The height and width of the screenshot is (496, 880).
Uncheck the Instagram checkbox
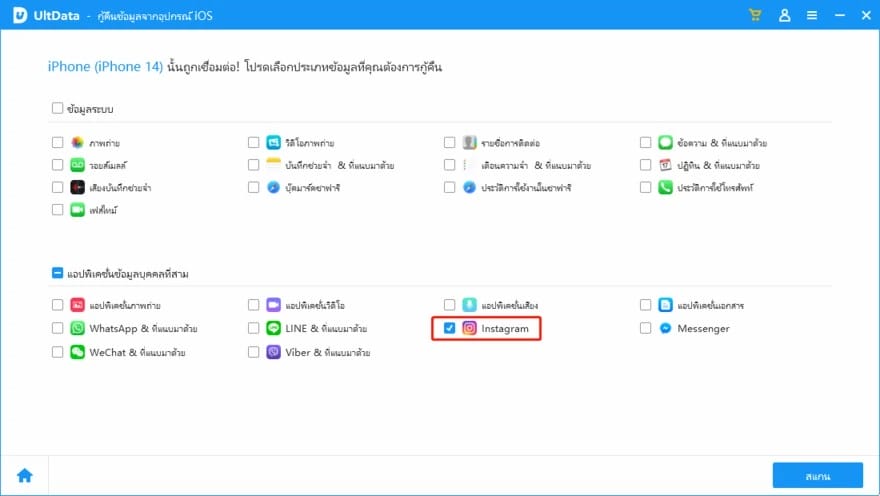click(450, 328)
